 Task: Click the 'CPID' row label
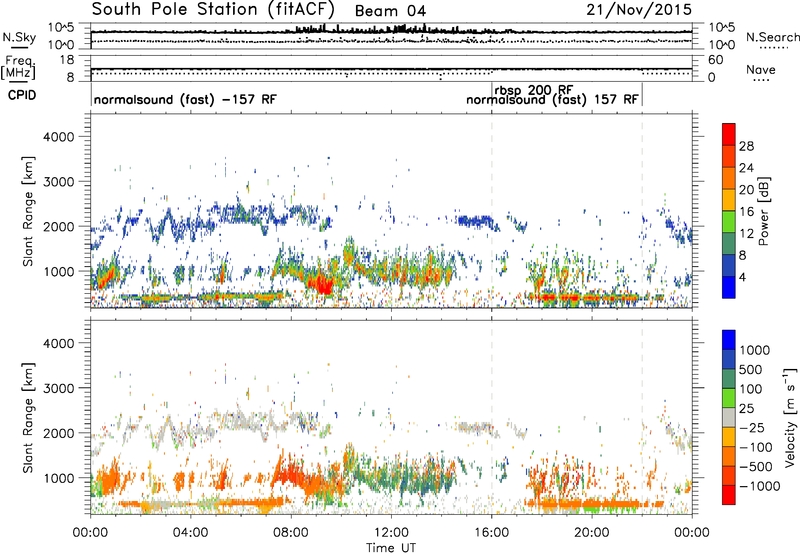[x=22, y=95]
